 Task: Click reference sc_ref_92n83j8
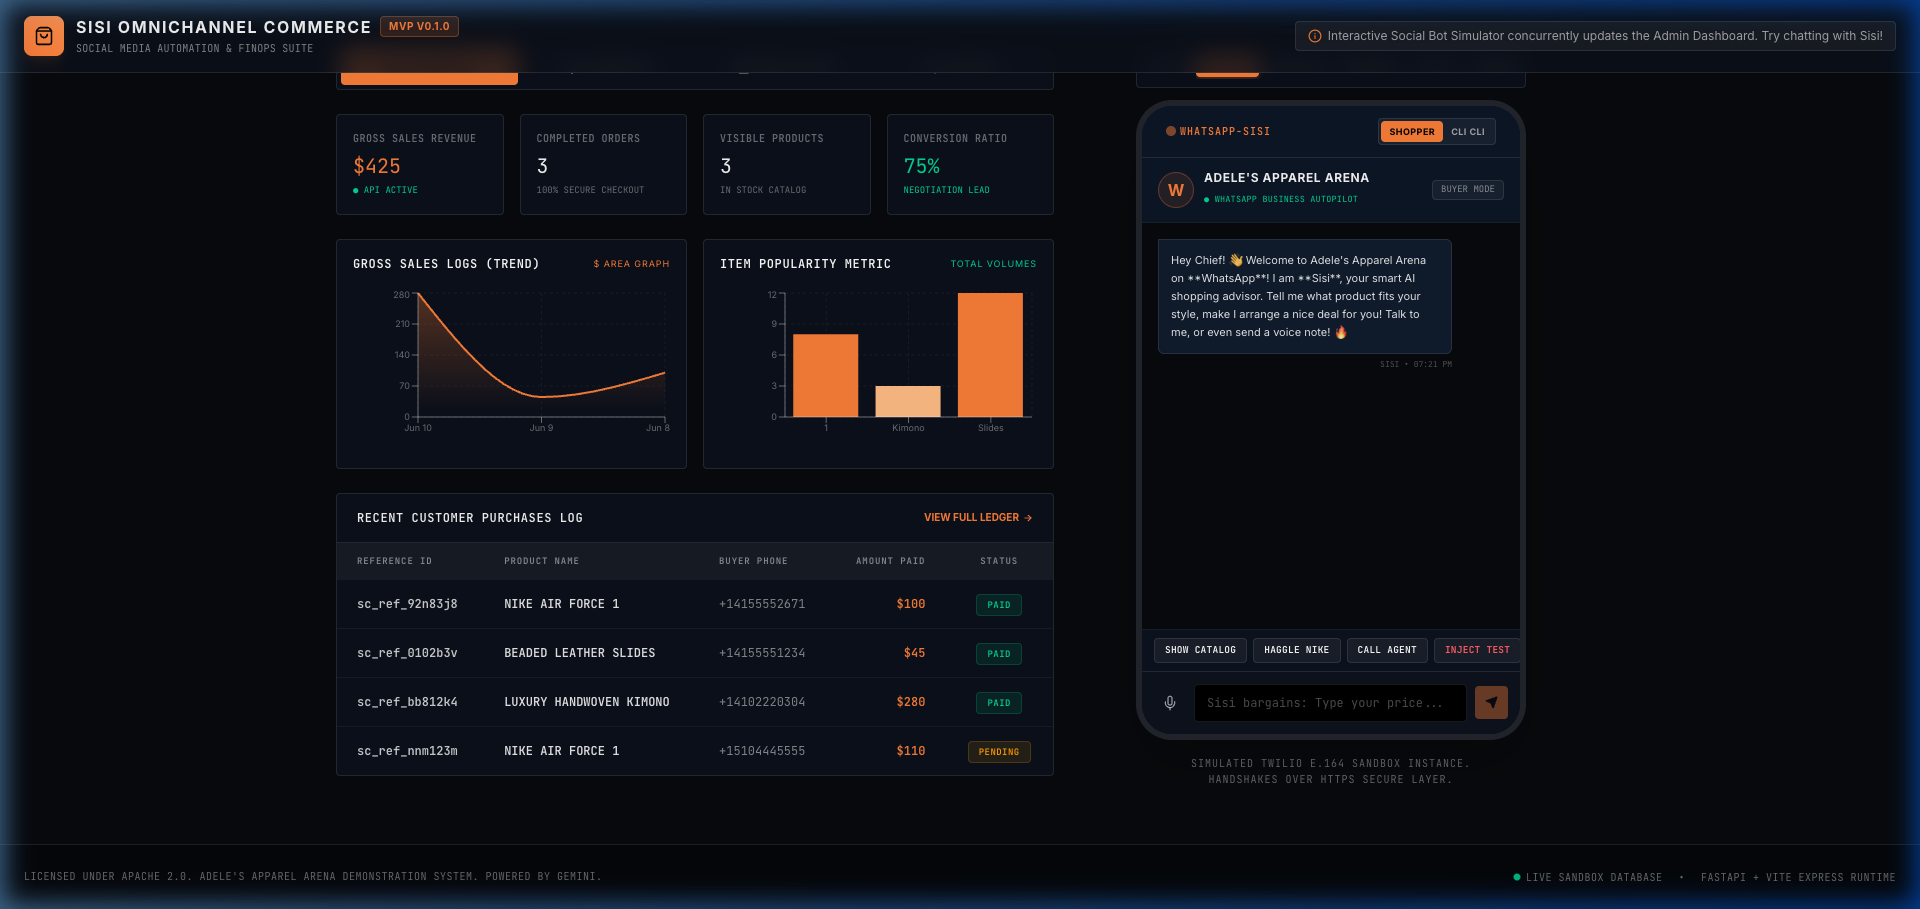[407, 604]
